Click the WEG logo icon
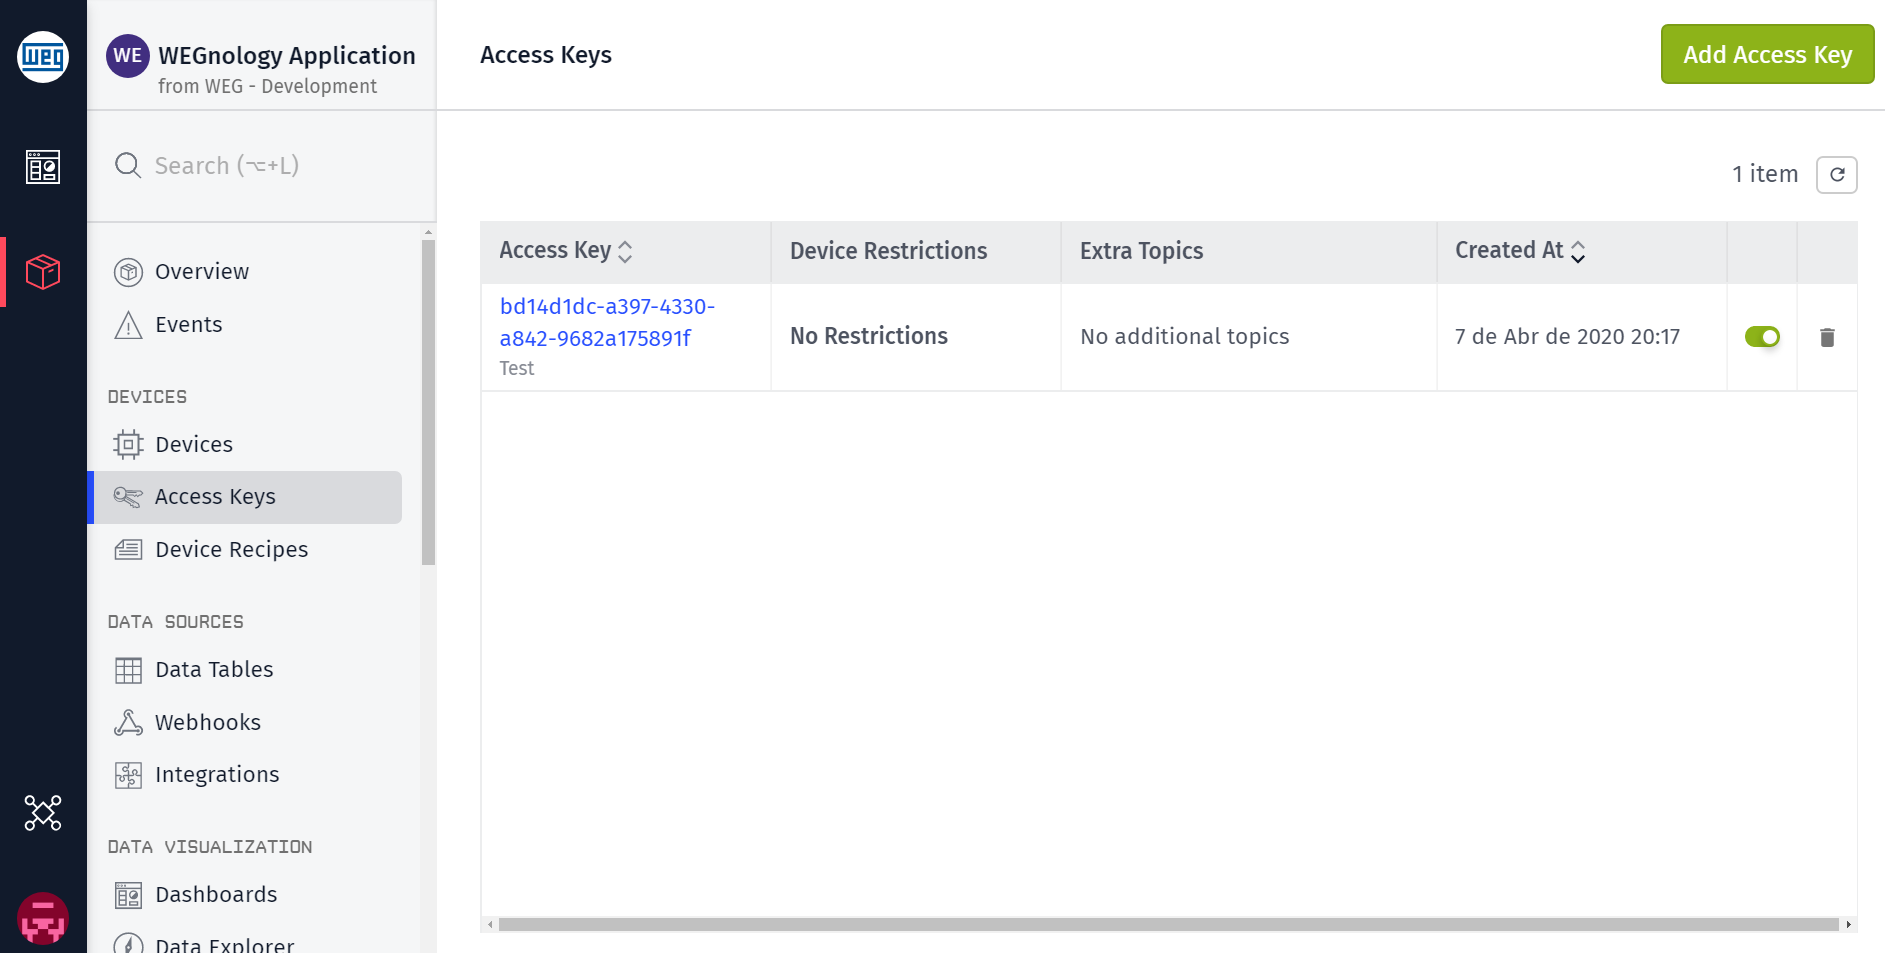The image size is (1885, 953). point(43,57)
